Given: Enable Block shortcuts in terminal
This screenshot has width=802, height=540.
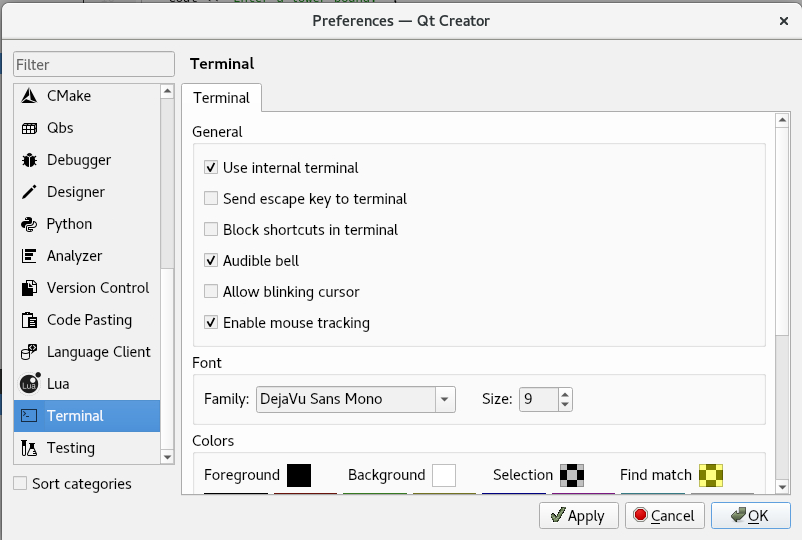Looking at the screenshot, I should tap(211, 229).
